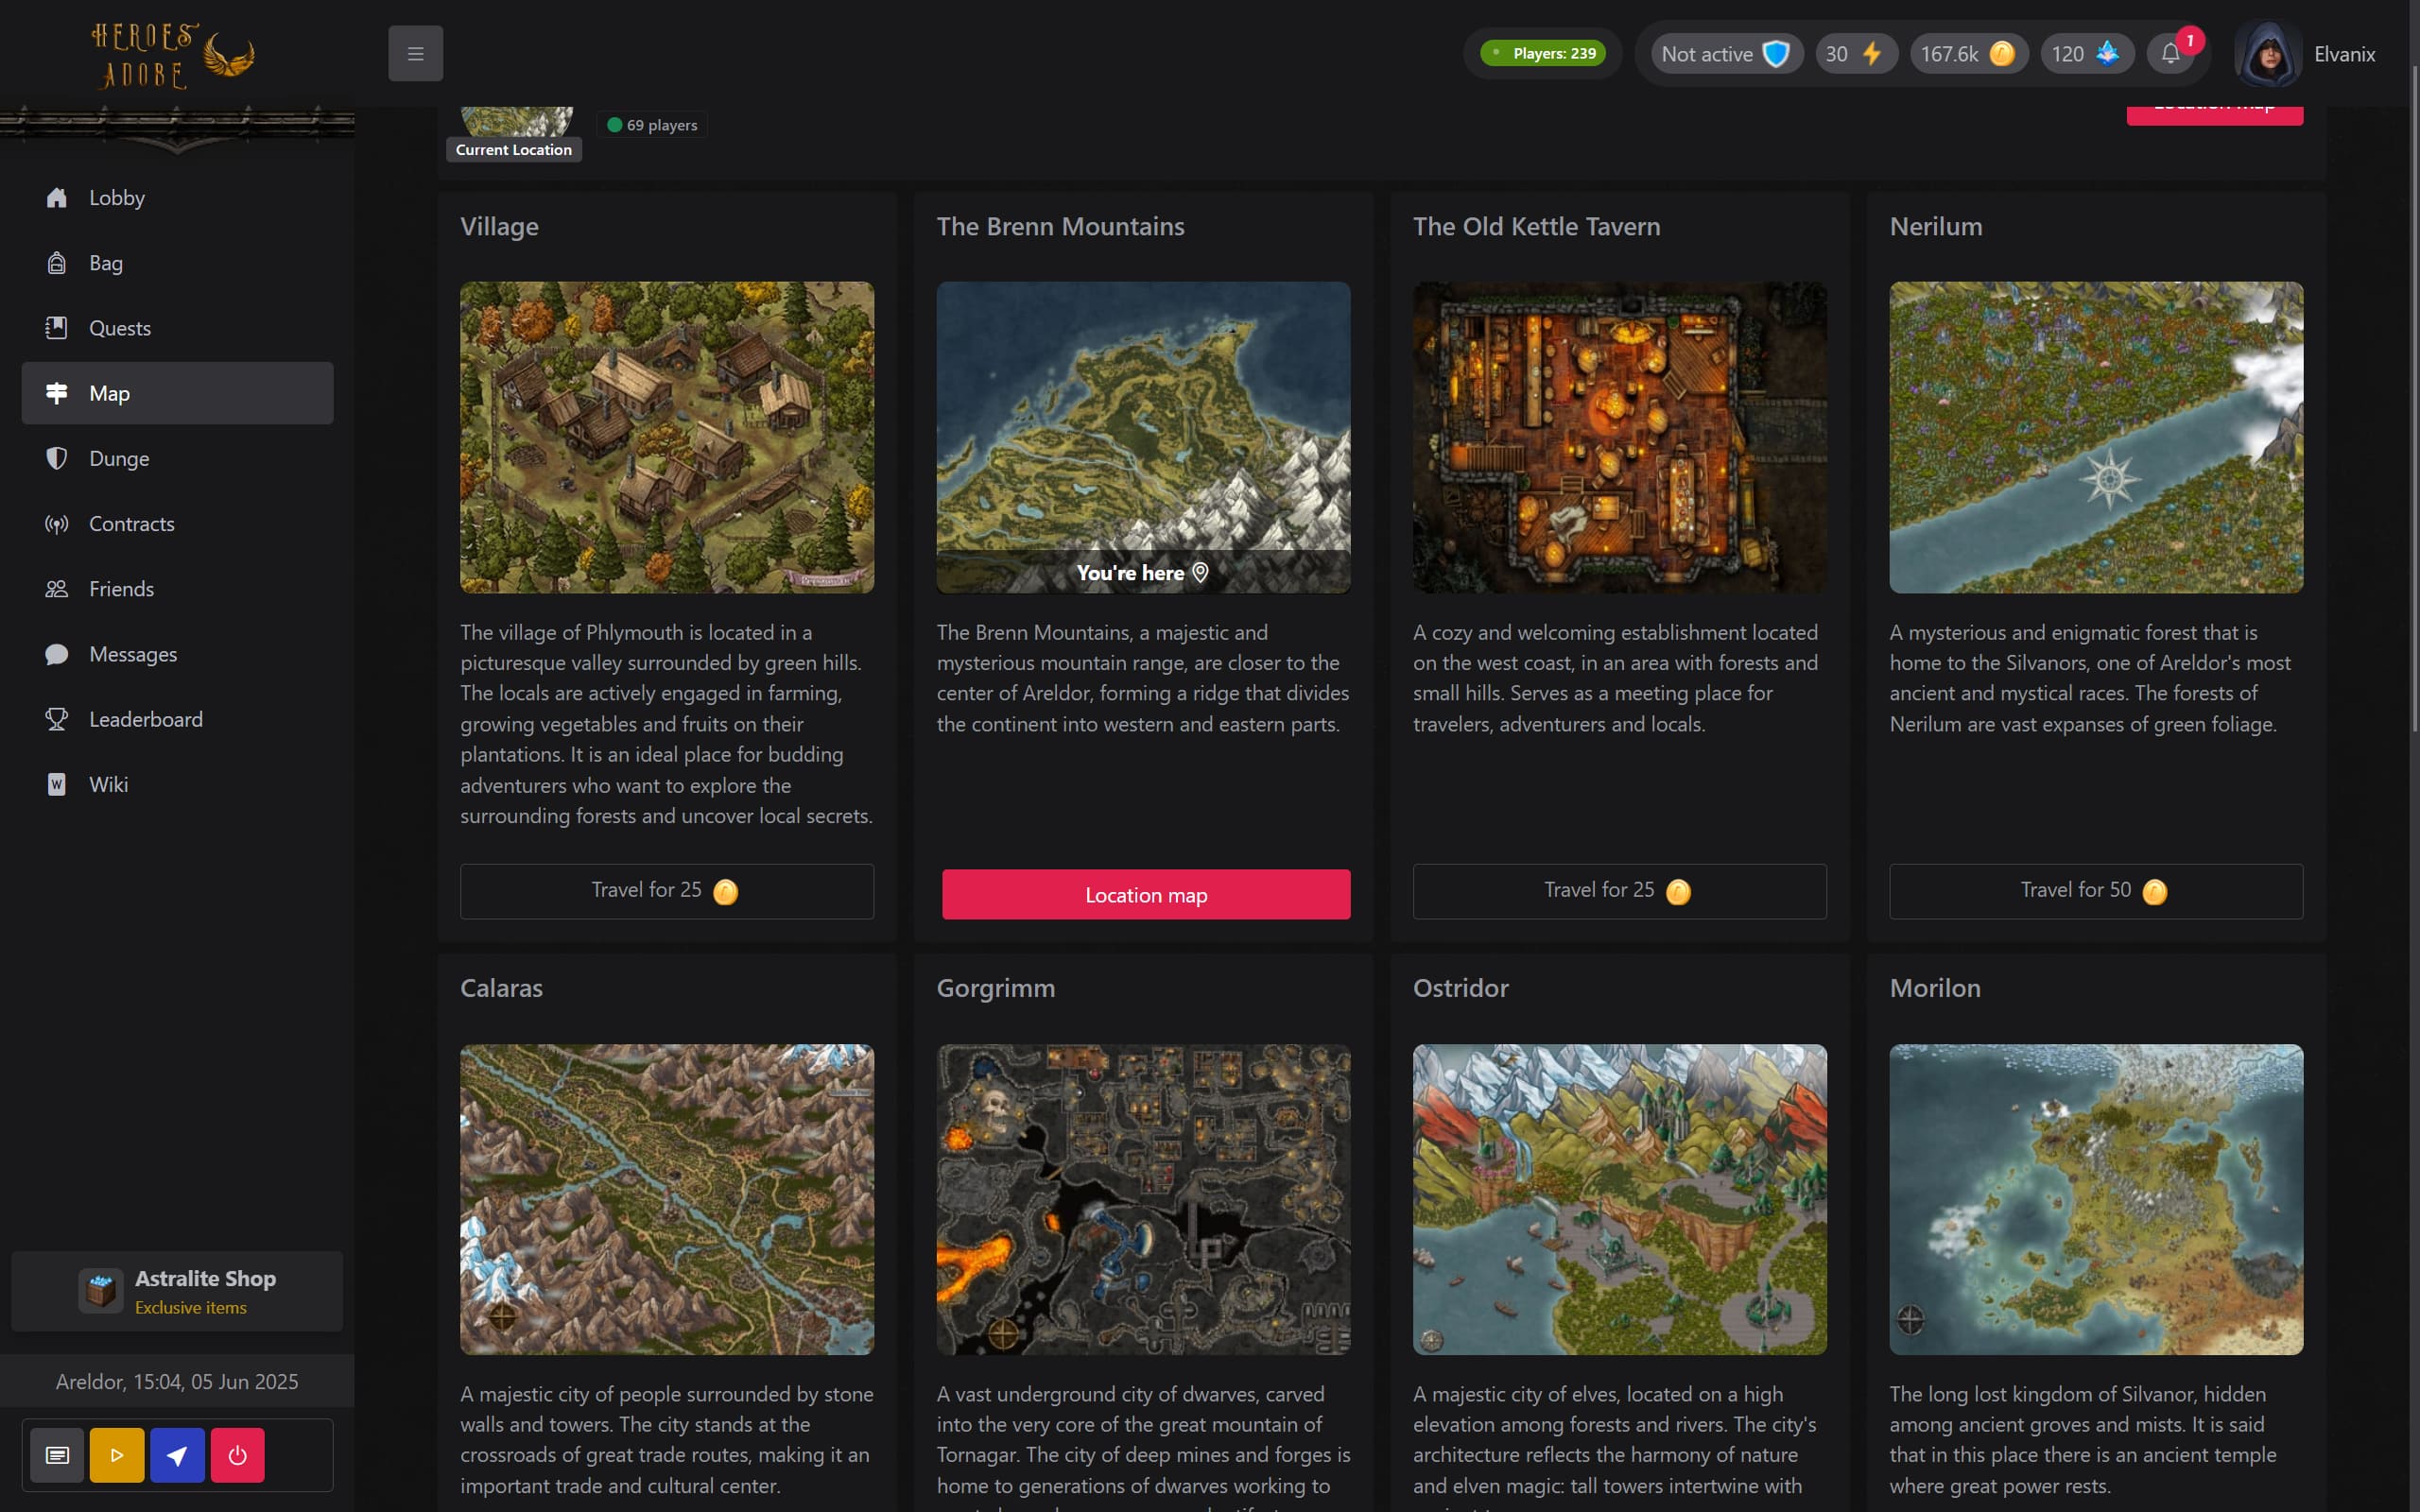Open notifications bell icon

pos(2170,53)
